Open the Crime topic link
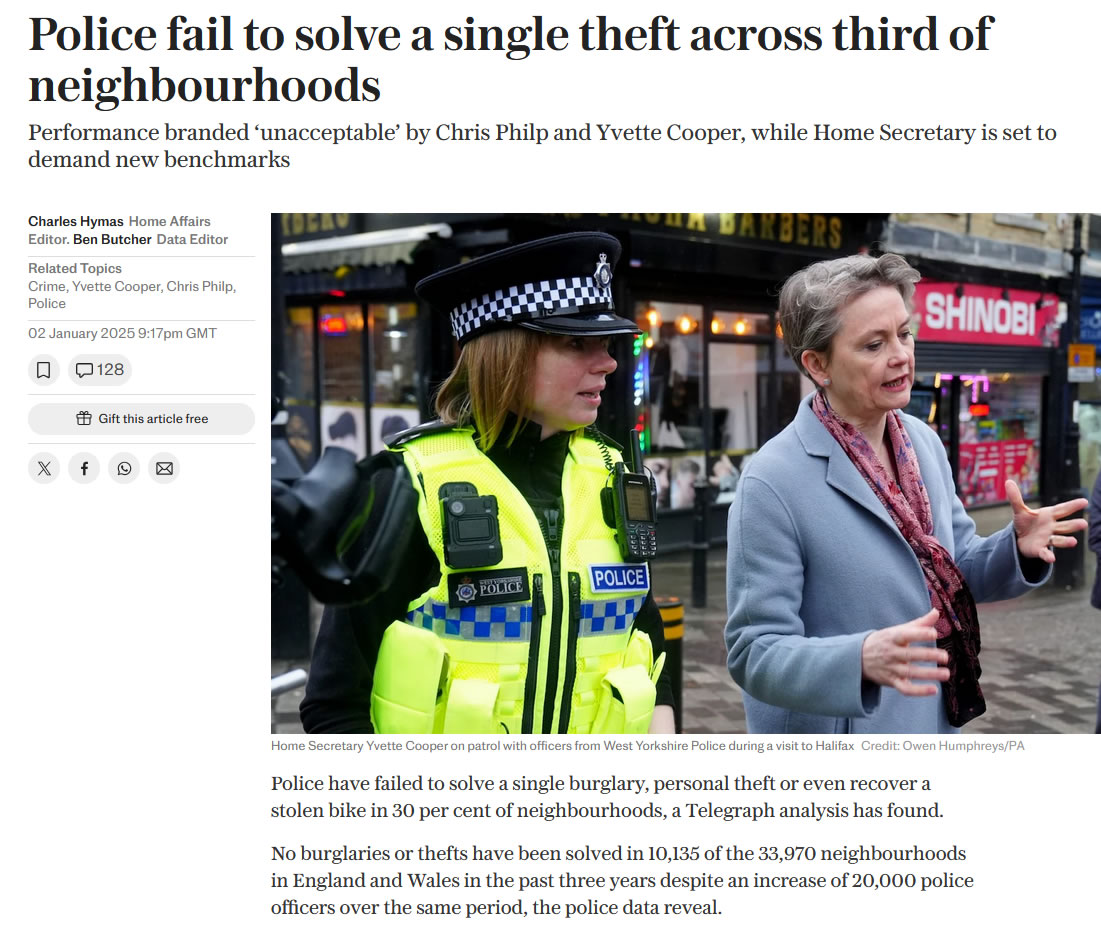The height and width of the screenshot is (932, 1101). click(46, 287)
